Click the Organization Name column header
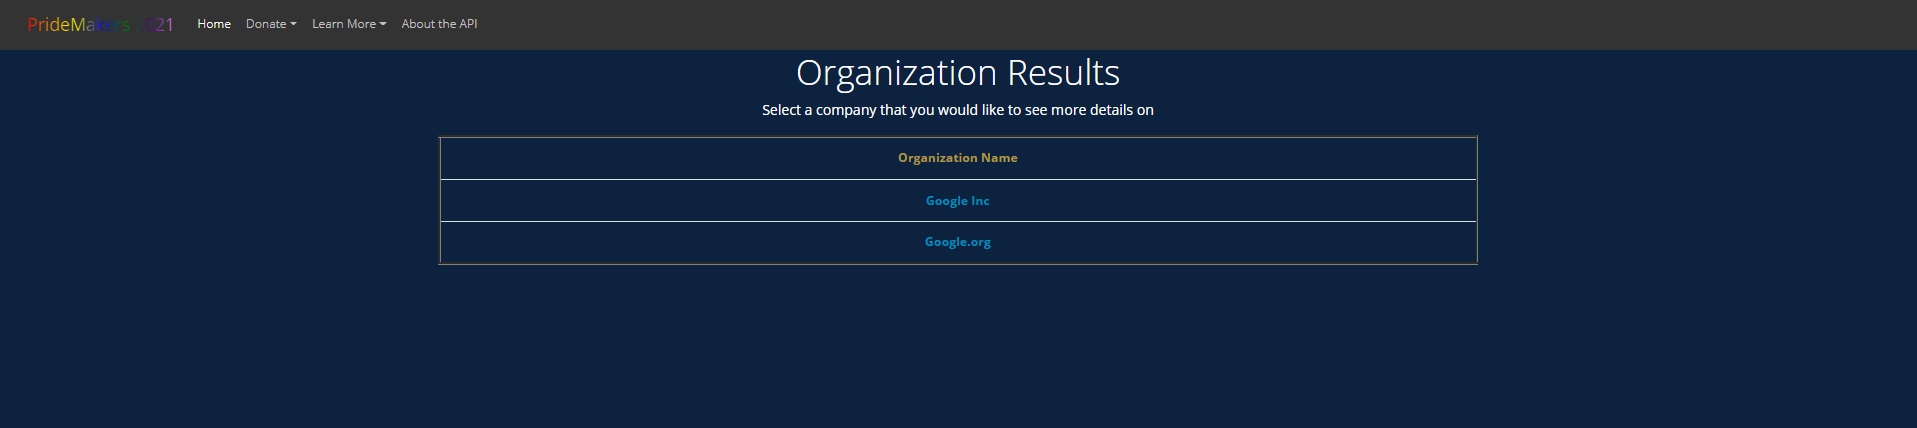This screenshot has width=1917, height=428. click(x=957, y=158)
